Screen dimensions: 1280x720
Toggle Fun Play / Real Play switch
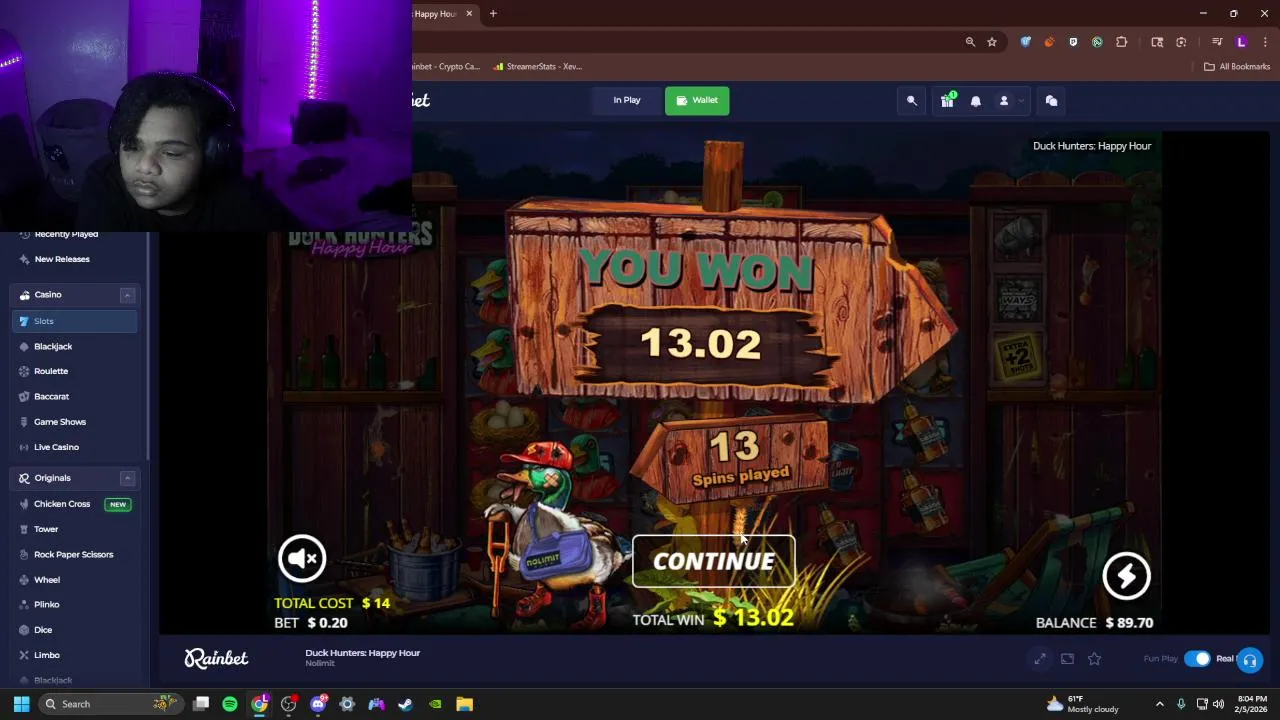coord(1197,658)
